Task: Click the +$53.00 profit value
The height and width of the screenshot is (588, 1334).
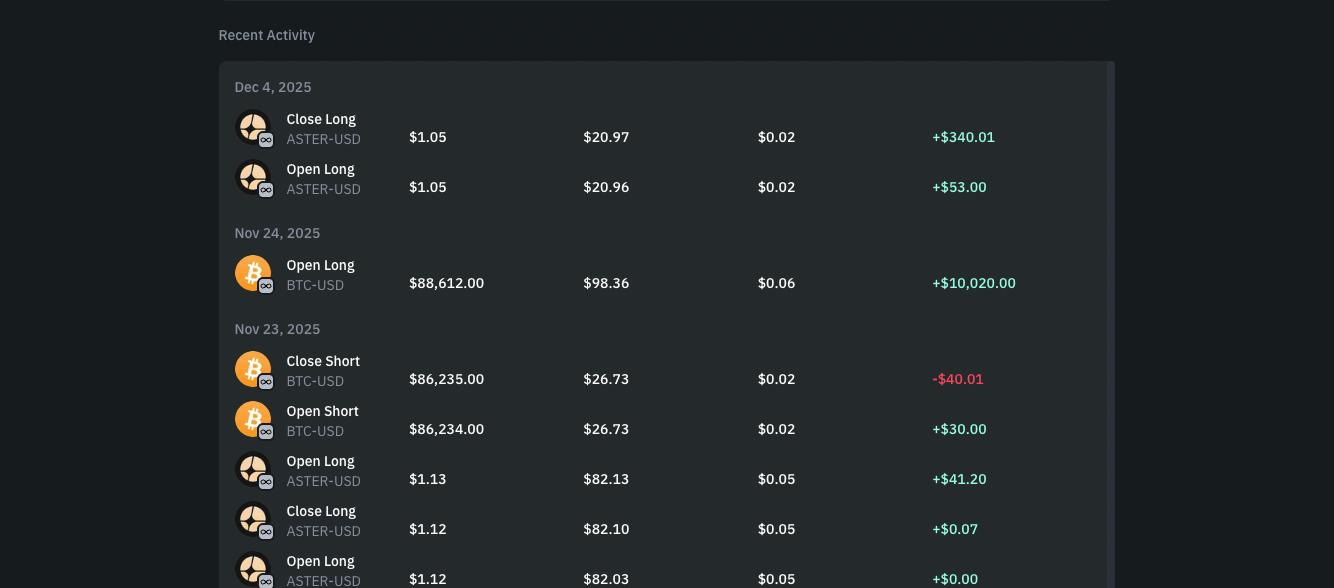Action: (959, 187)
